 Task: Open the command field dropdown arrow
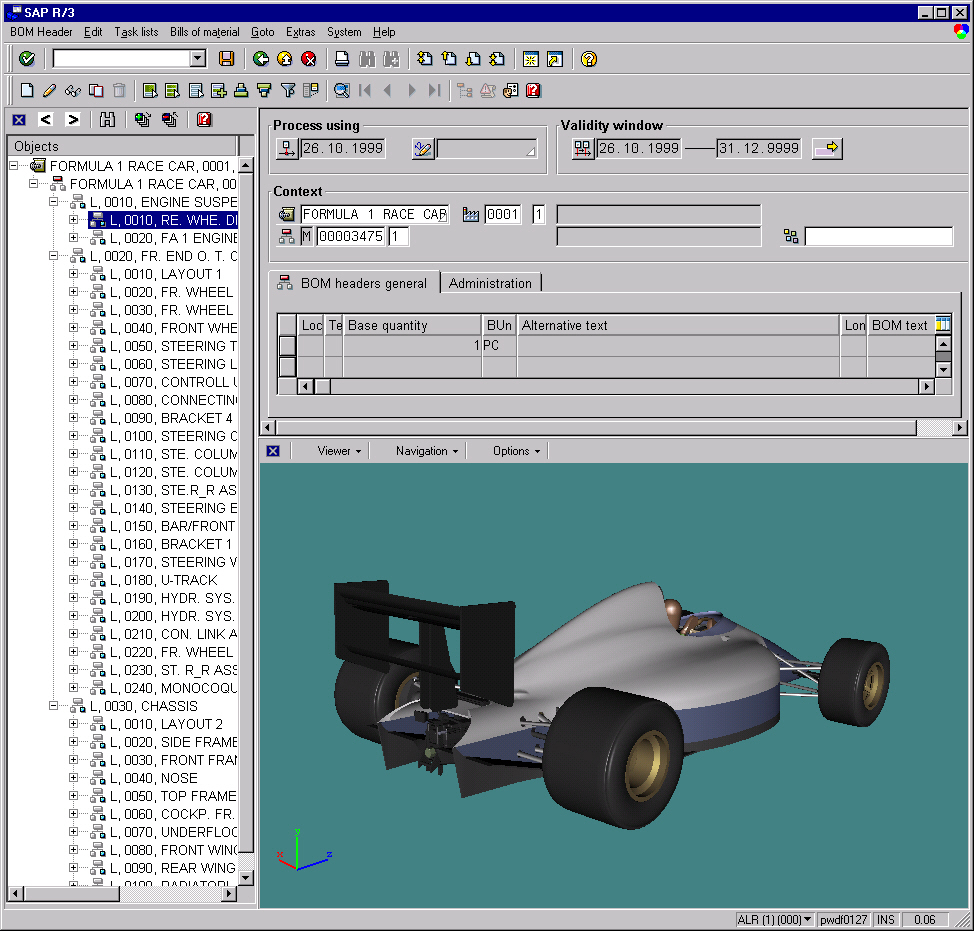coord(198,59)
